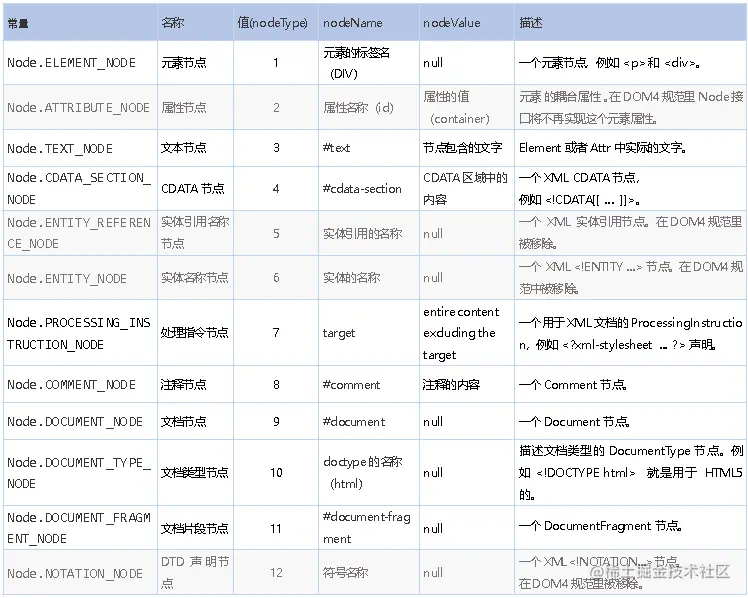Viewport: 748px width, 598px height.
Task: Select the 一个 Comment 节点 description
Action: coord(631,384)
